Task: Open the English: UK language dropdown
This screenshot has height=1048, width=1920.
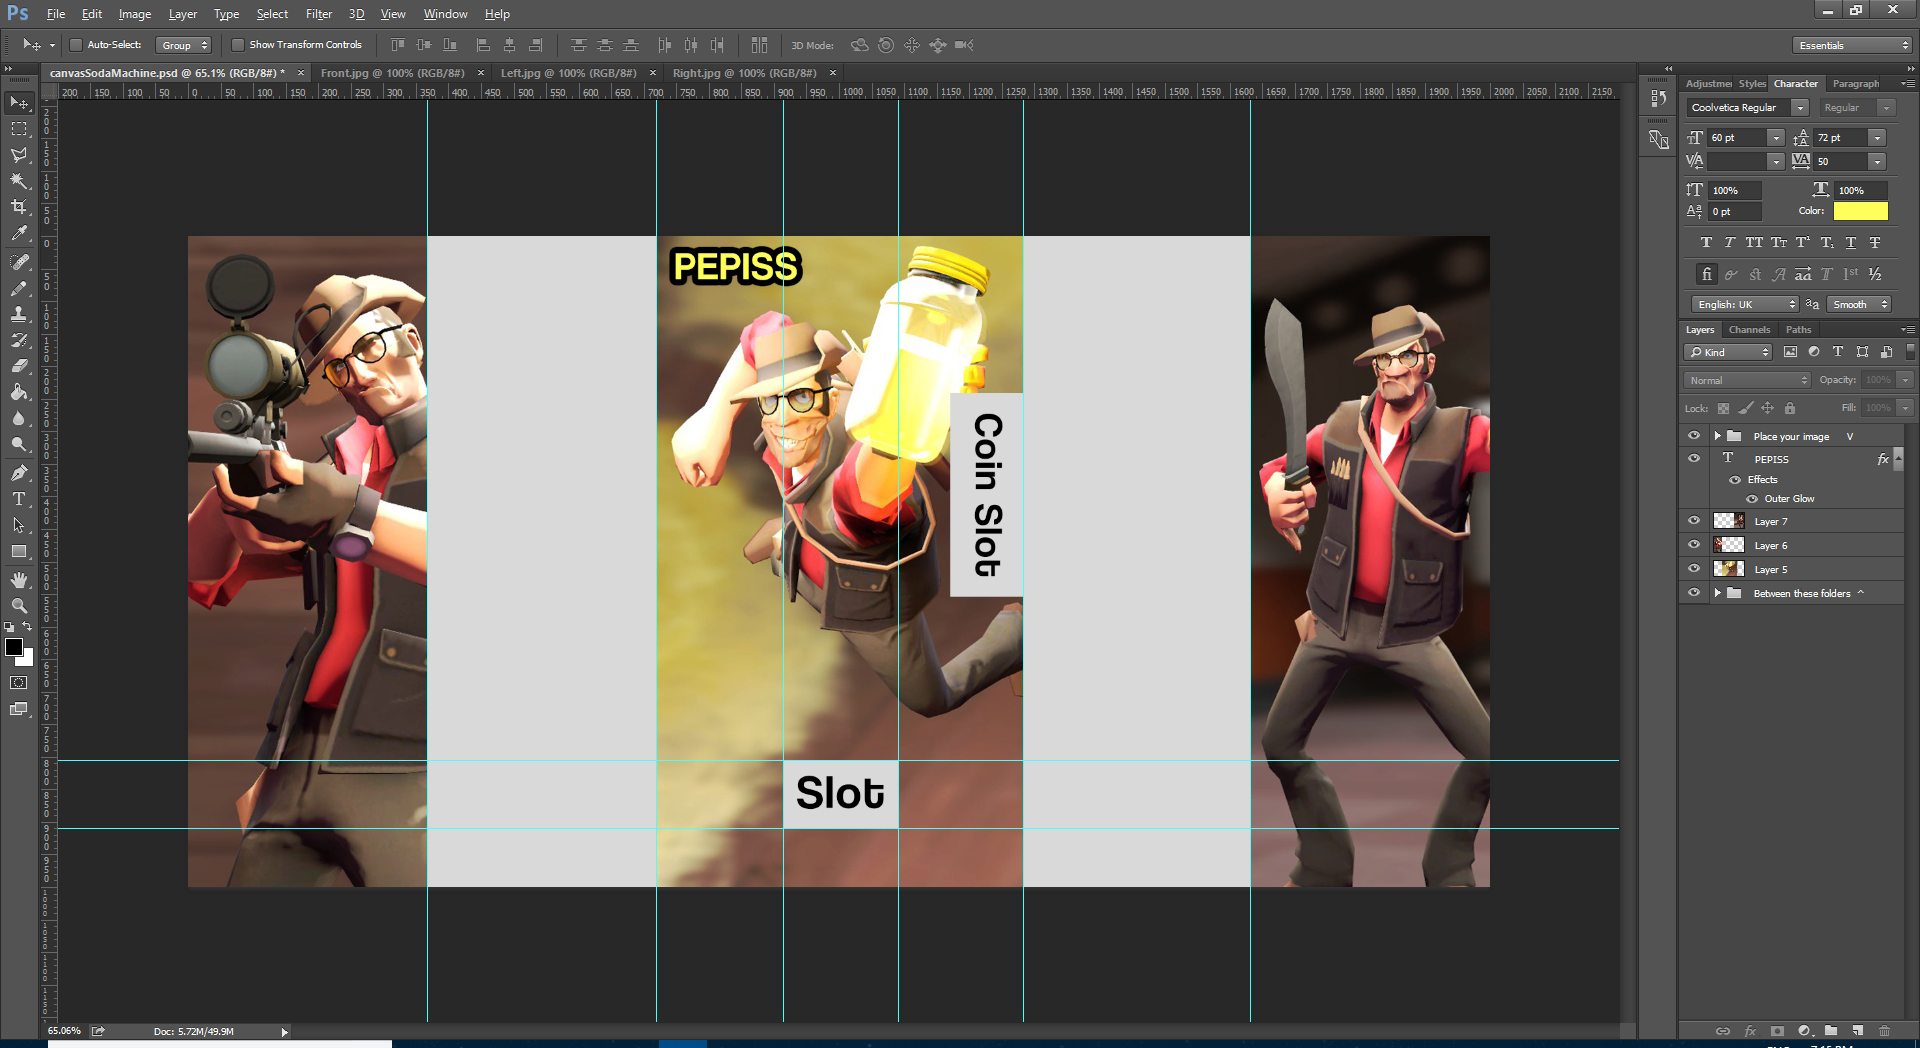Action: click(1745, 304)
